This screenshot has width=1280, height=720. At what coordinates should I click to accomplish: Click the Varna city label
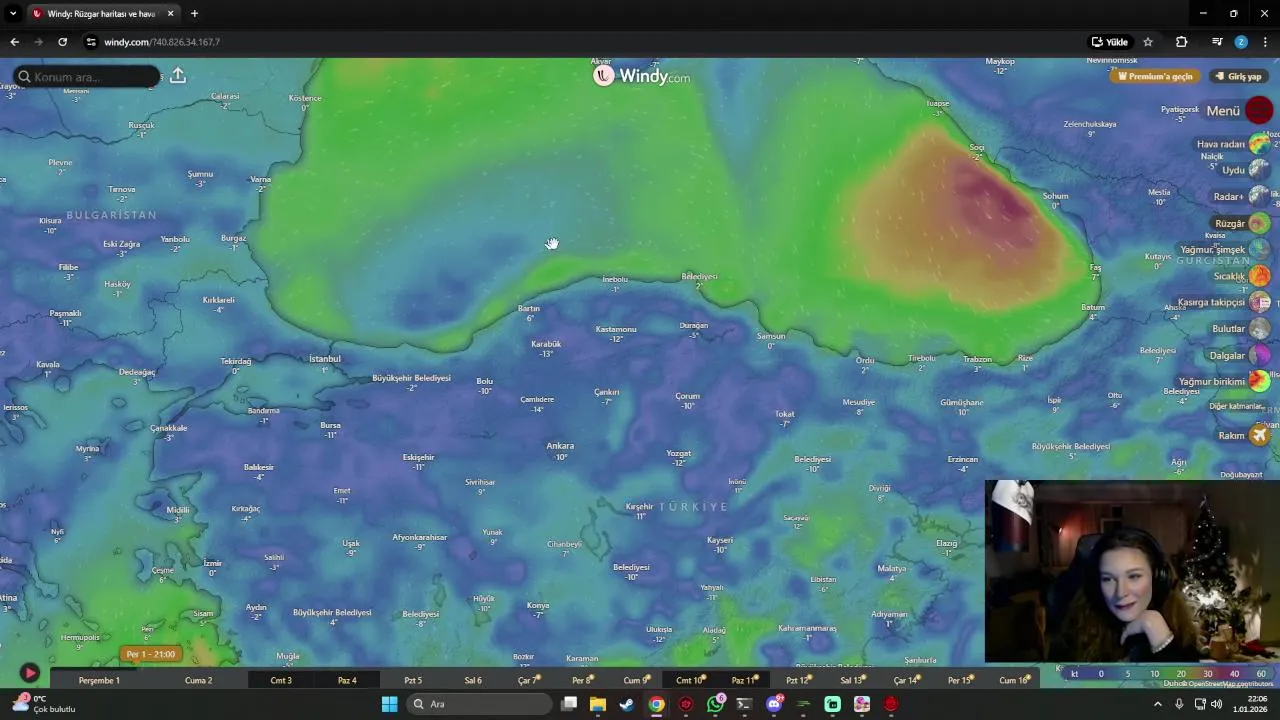point(260,179)
